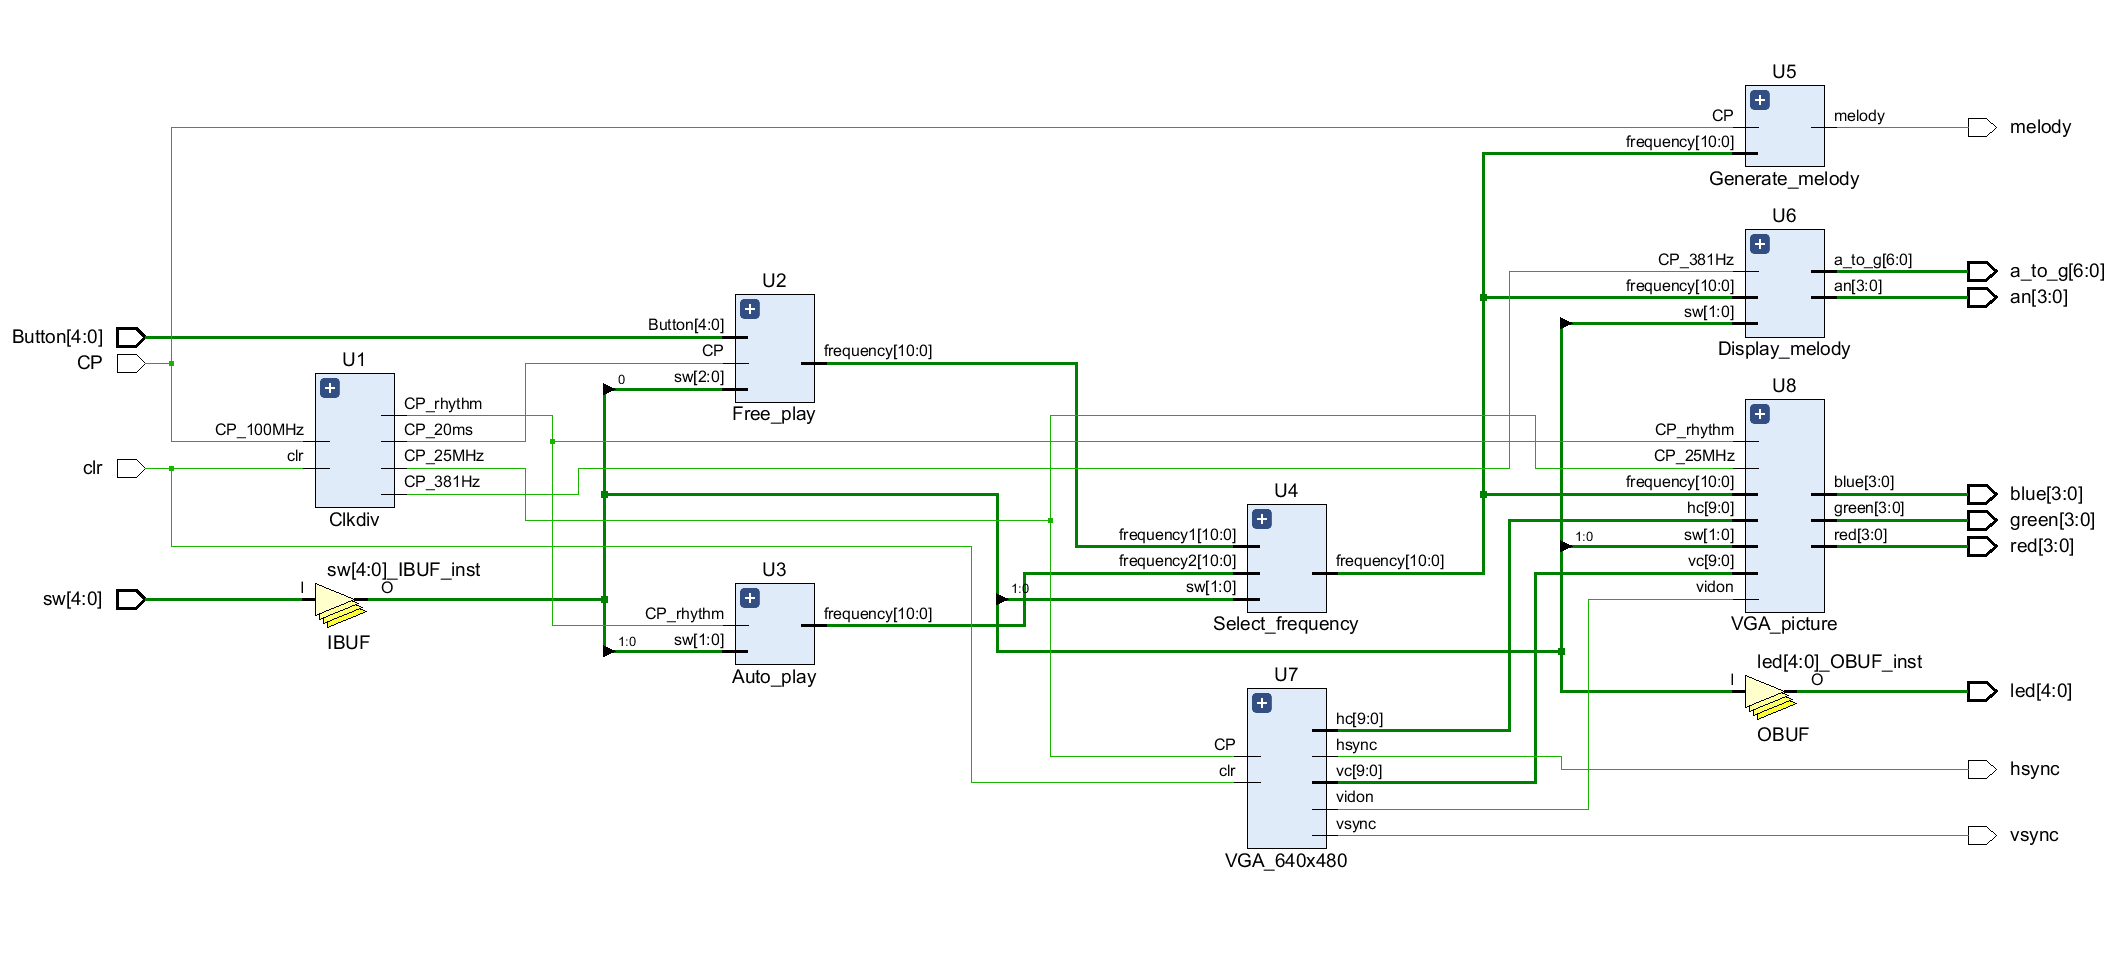2113x973 pixels.
Task: Expand the U1 Clkdiv block plus icon
Action: [x=329, y=388]
